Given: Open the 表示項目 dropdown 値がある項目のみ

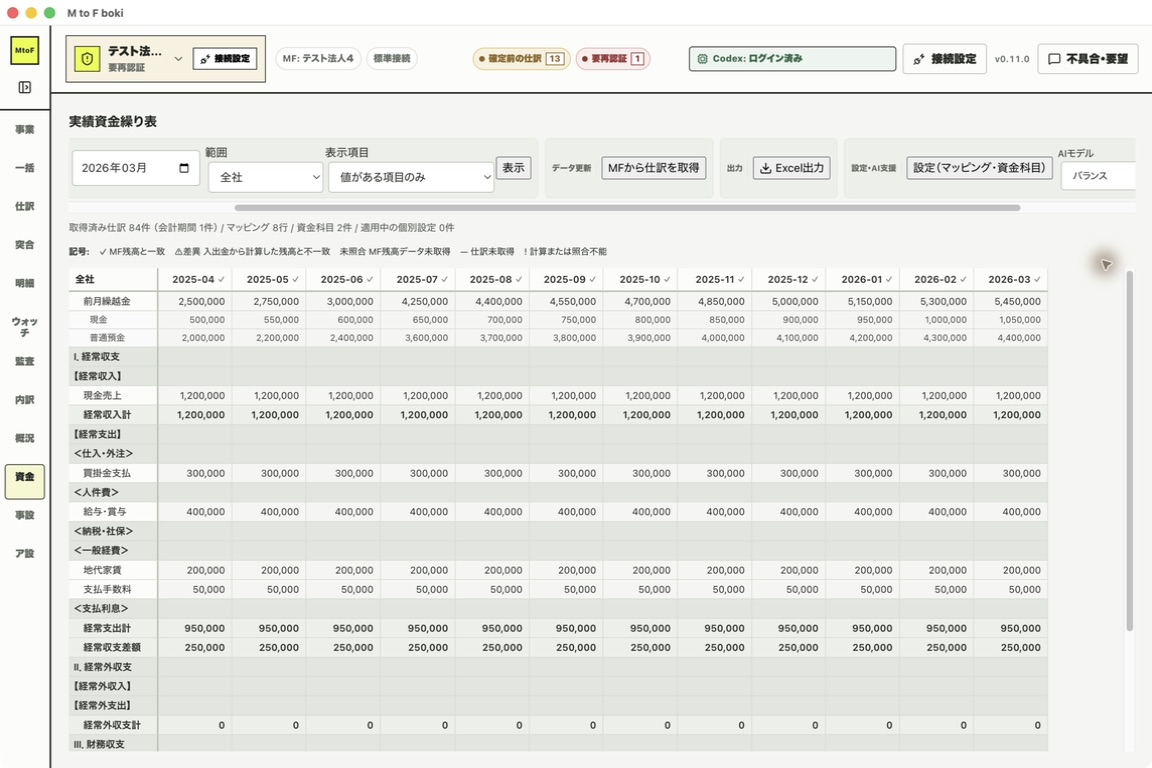Looking at the screenshot, I should pyautogui.click(x=411, y=177).
